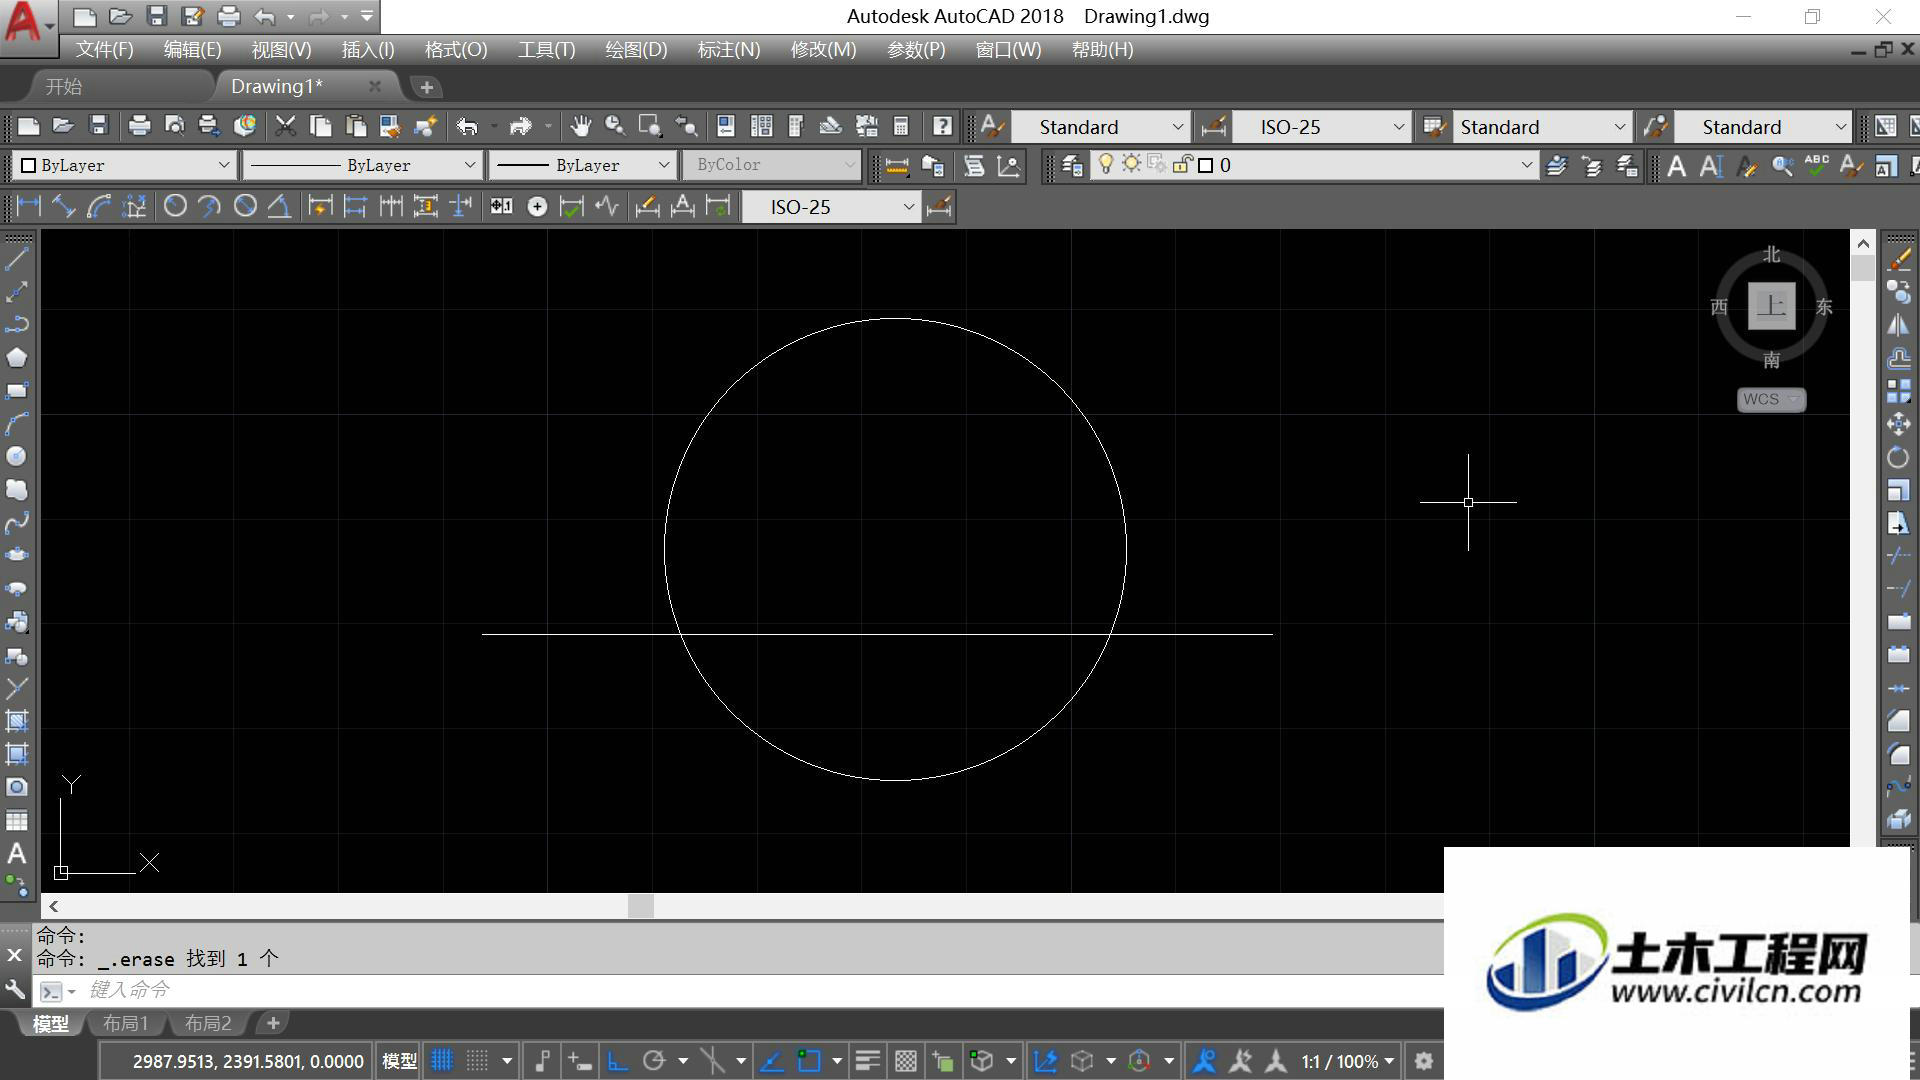Click the Match Properties icon

(x=425, y=126)
